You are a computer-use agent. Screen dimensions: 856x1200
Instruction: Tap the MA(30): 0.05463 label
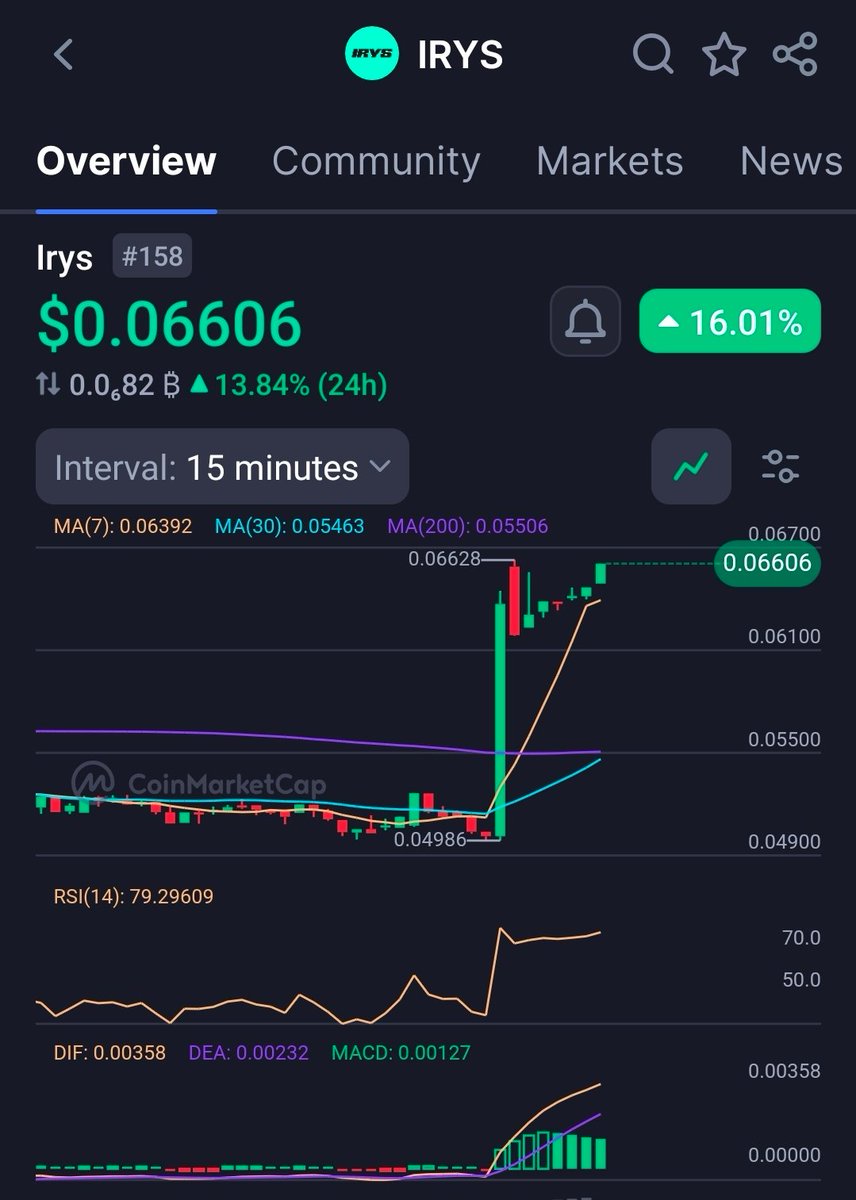click(x=290, y=526)
